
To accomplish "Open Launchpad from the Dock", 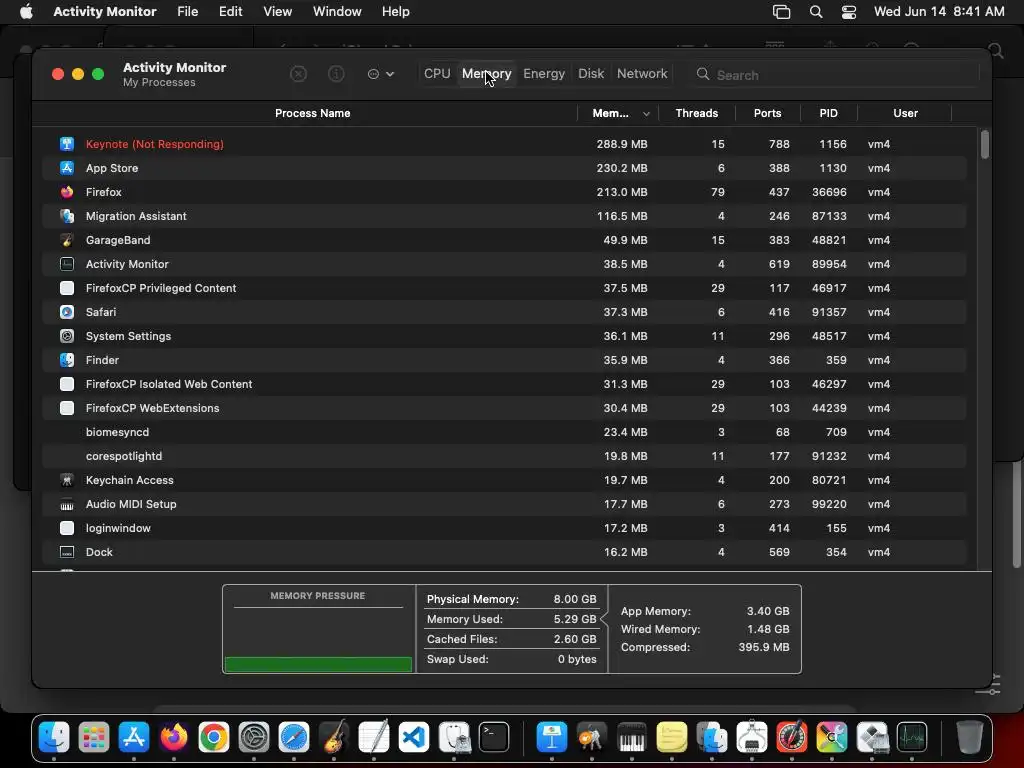I will pos(93,737).
